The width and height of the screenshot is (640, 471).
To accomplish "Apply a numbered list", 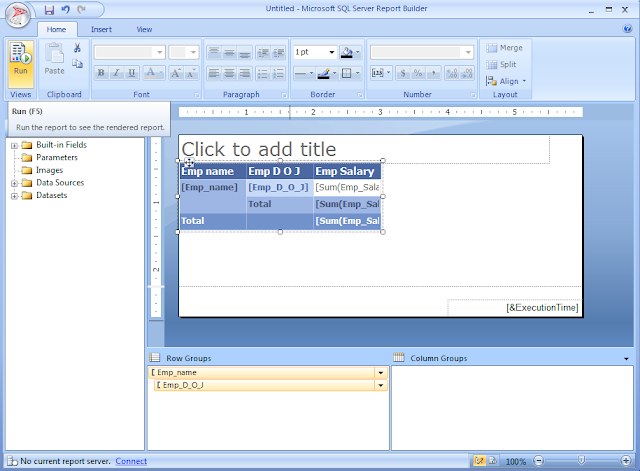I will (279, 73).
